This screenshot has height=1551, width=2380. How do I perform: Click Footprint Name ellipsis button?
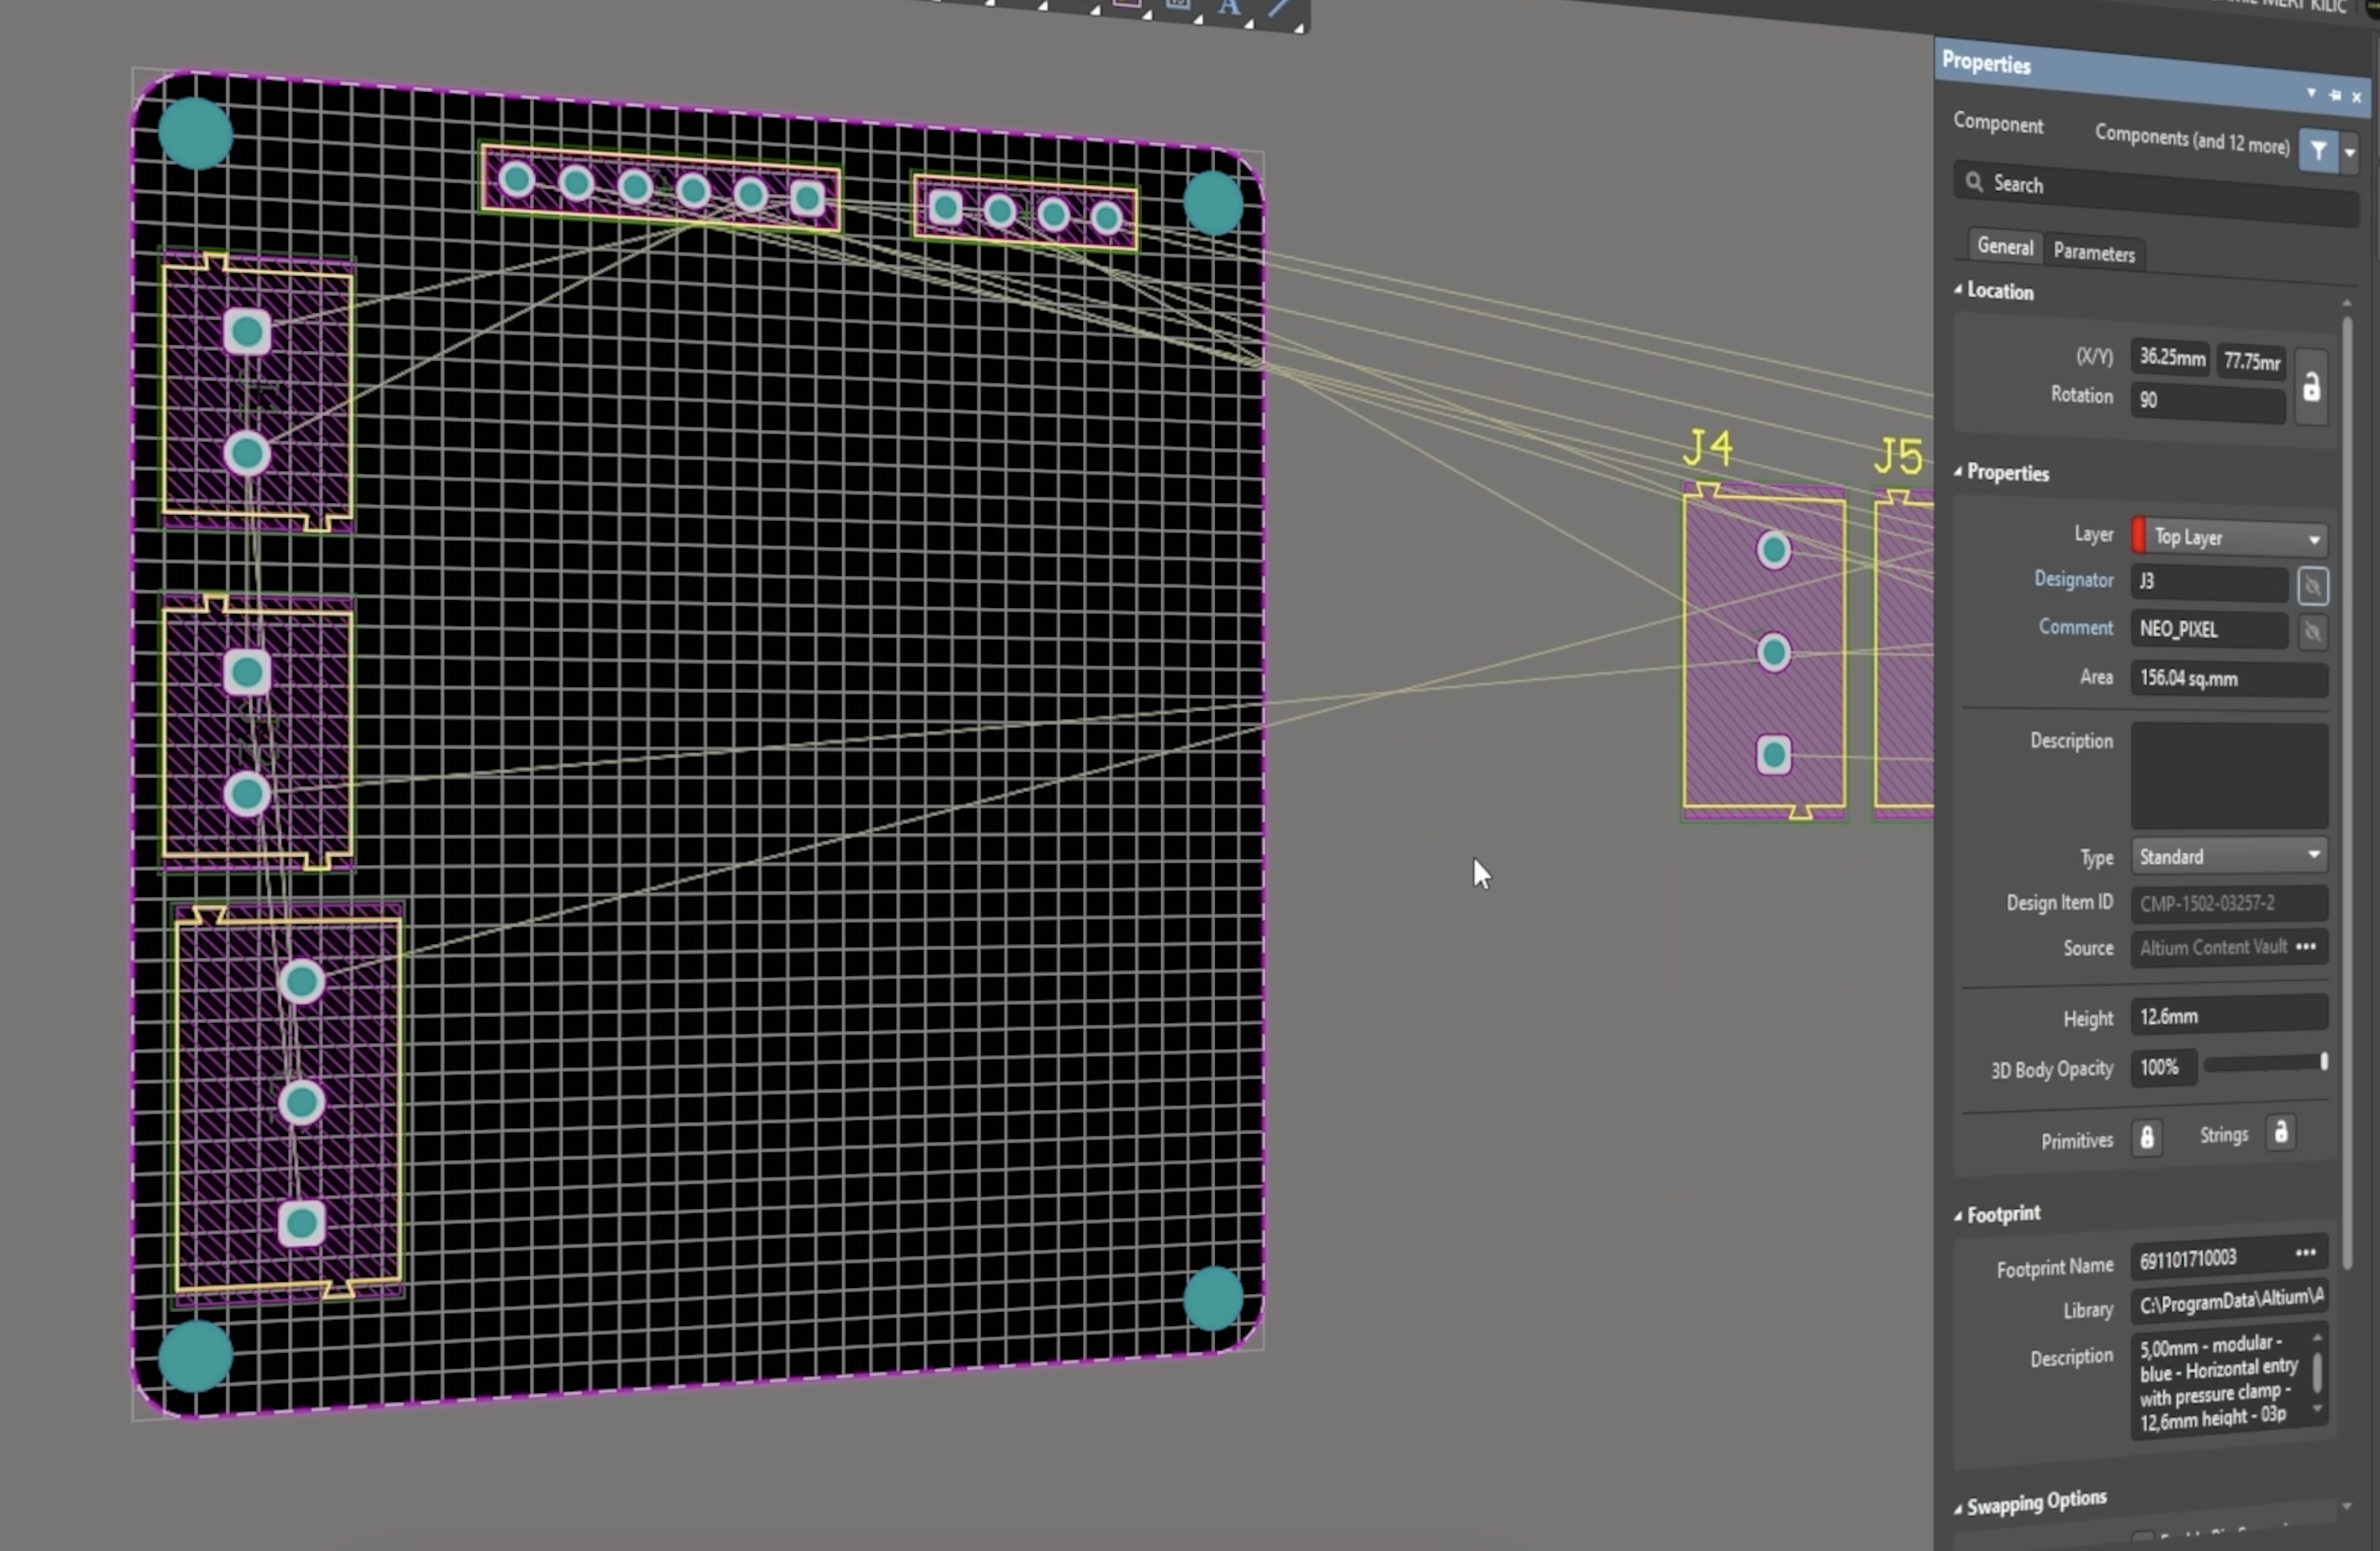point(2305,1253)
